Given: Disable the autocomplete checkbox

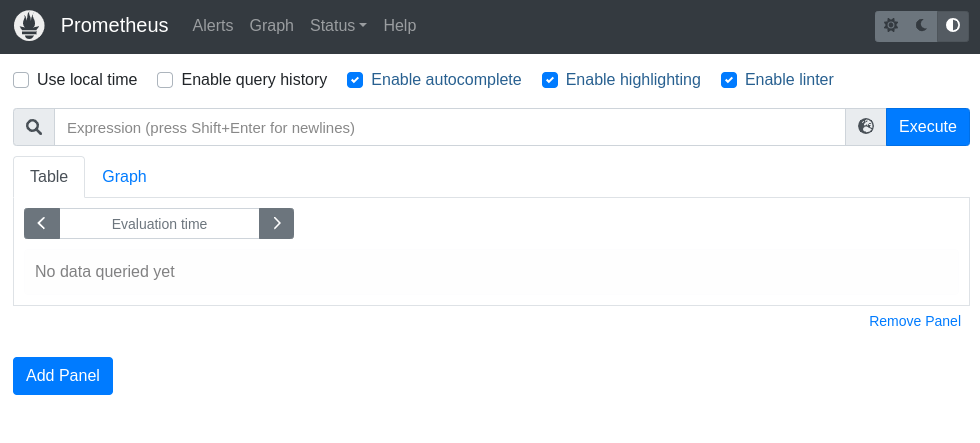Looking at the screenshot, I should point(355,80).
